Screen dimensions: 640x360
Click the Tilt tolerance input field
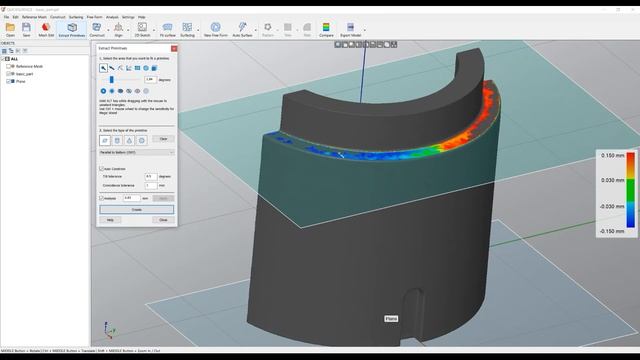pyautogui.click(x=151, y=176)
